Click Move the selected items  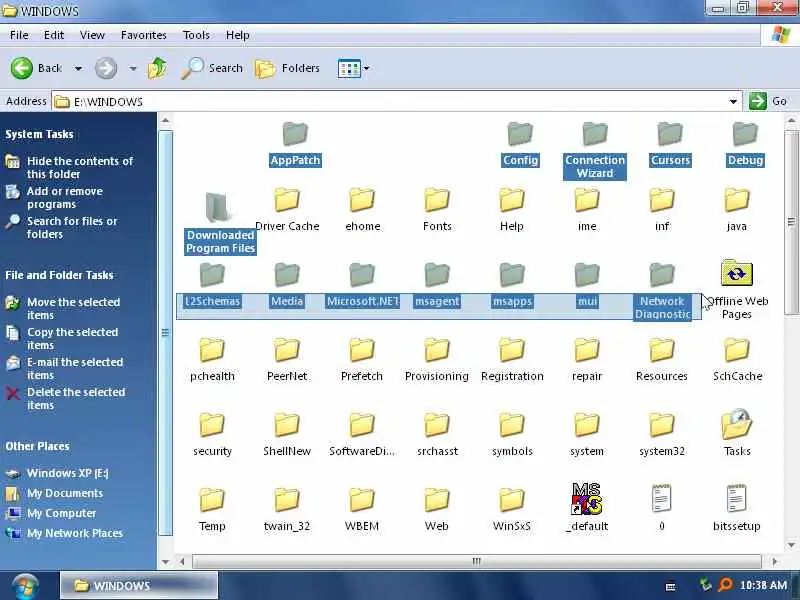(73, 308)
